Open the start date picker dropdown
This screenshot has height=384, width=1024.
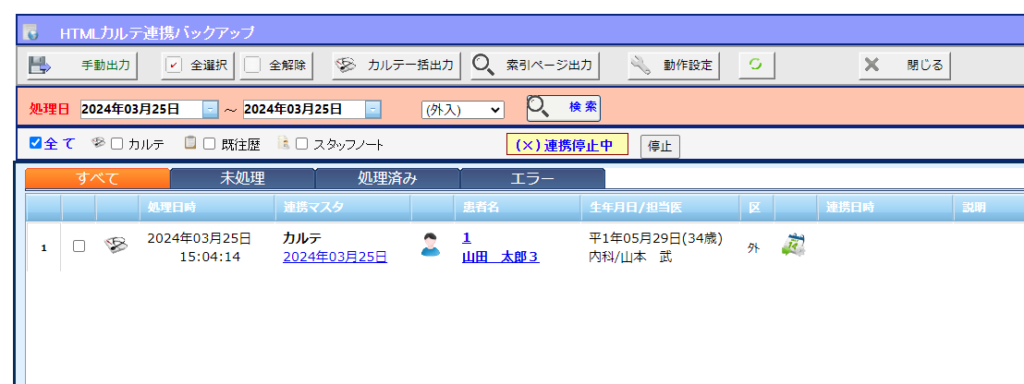[x=210, y=109]
